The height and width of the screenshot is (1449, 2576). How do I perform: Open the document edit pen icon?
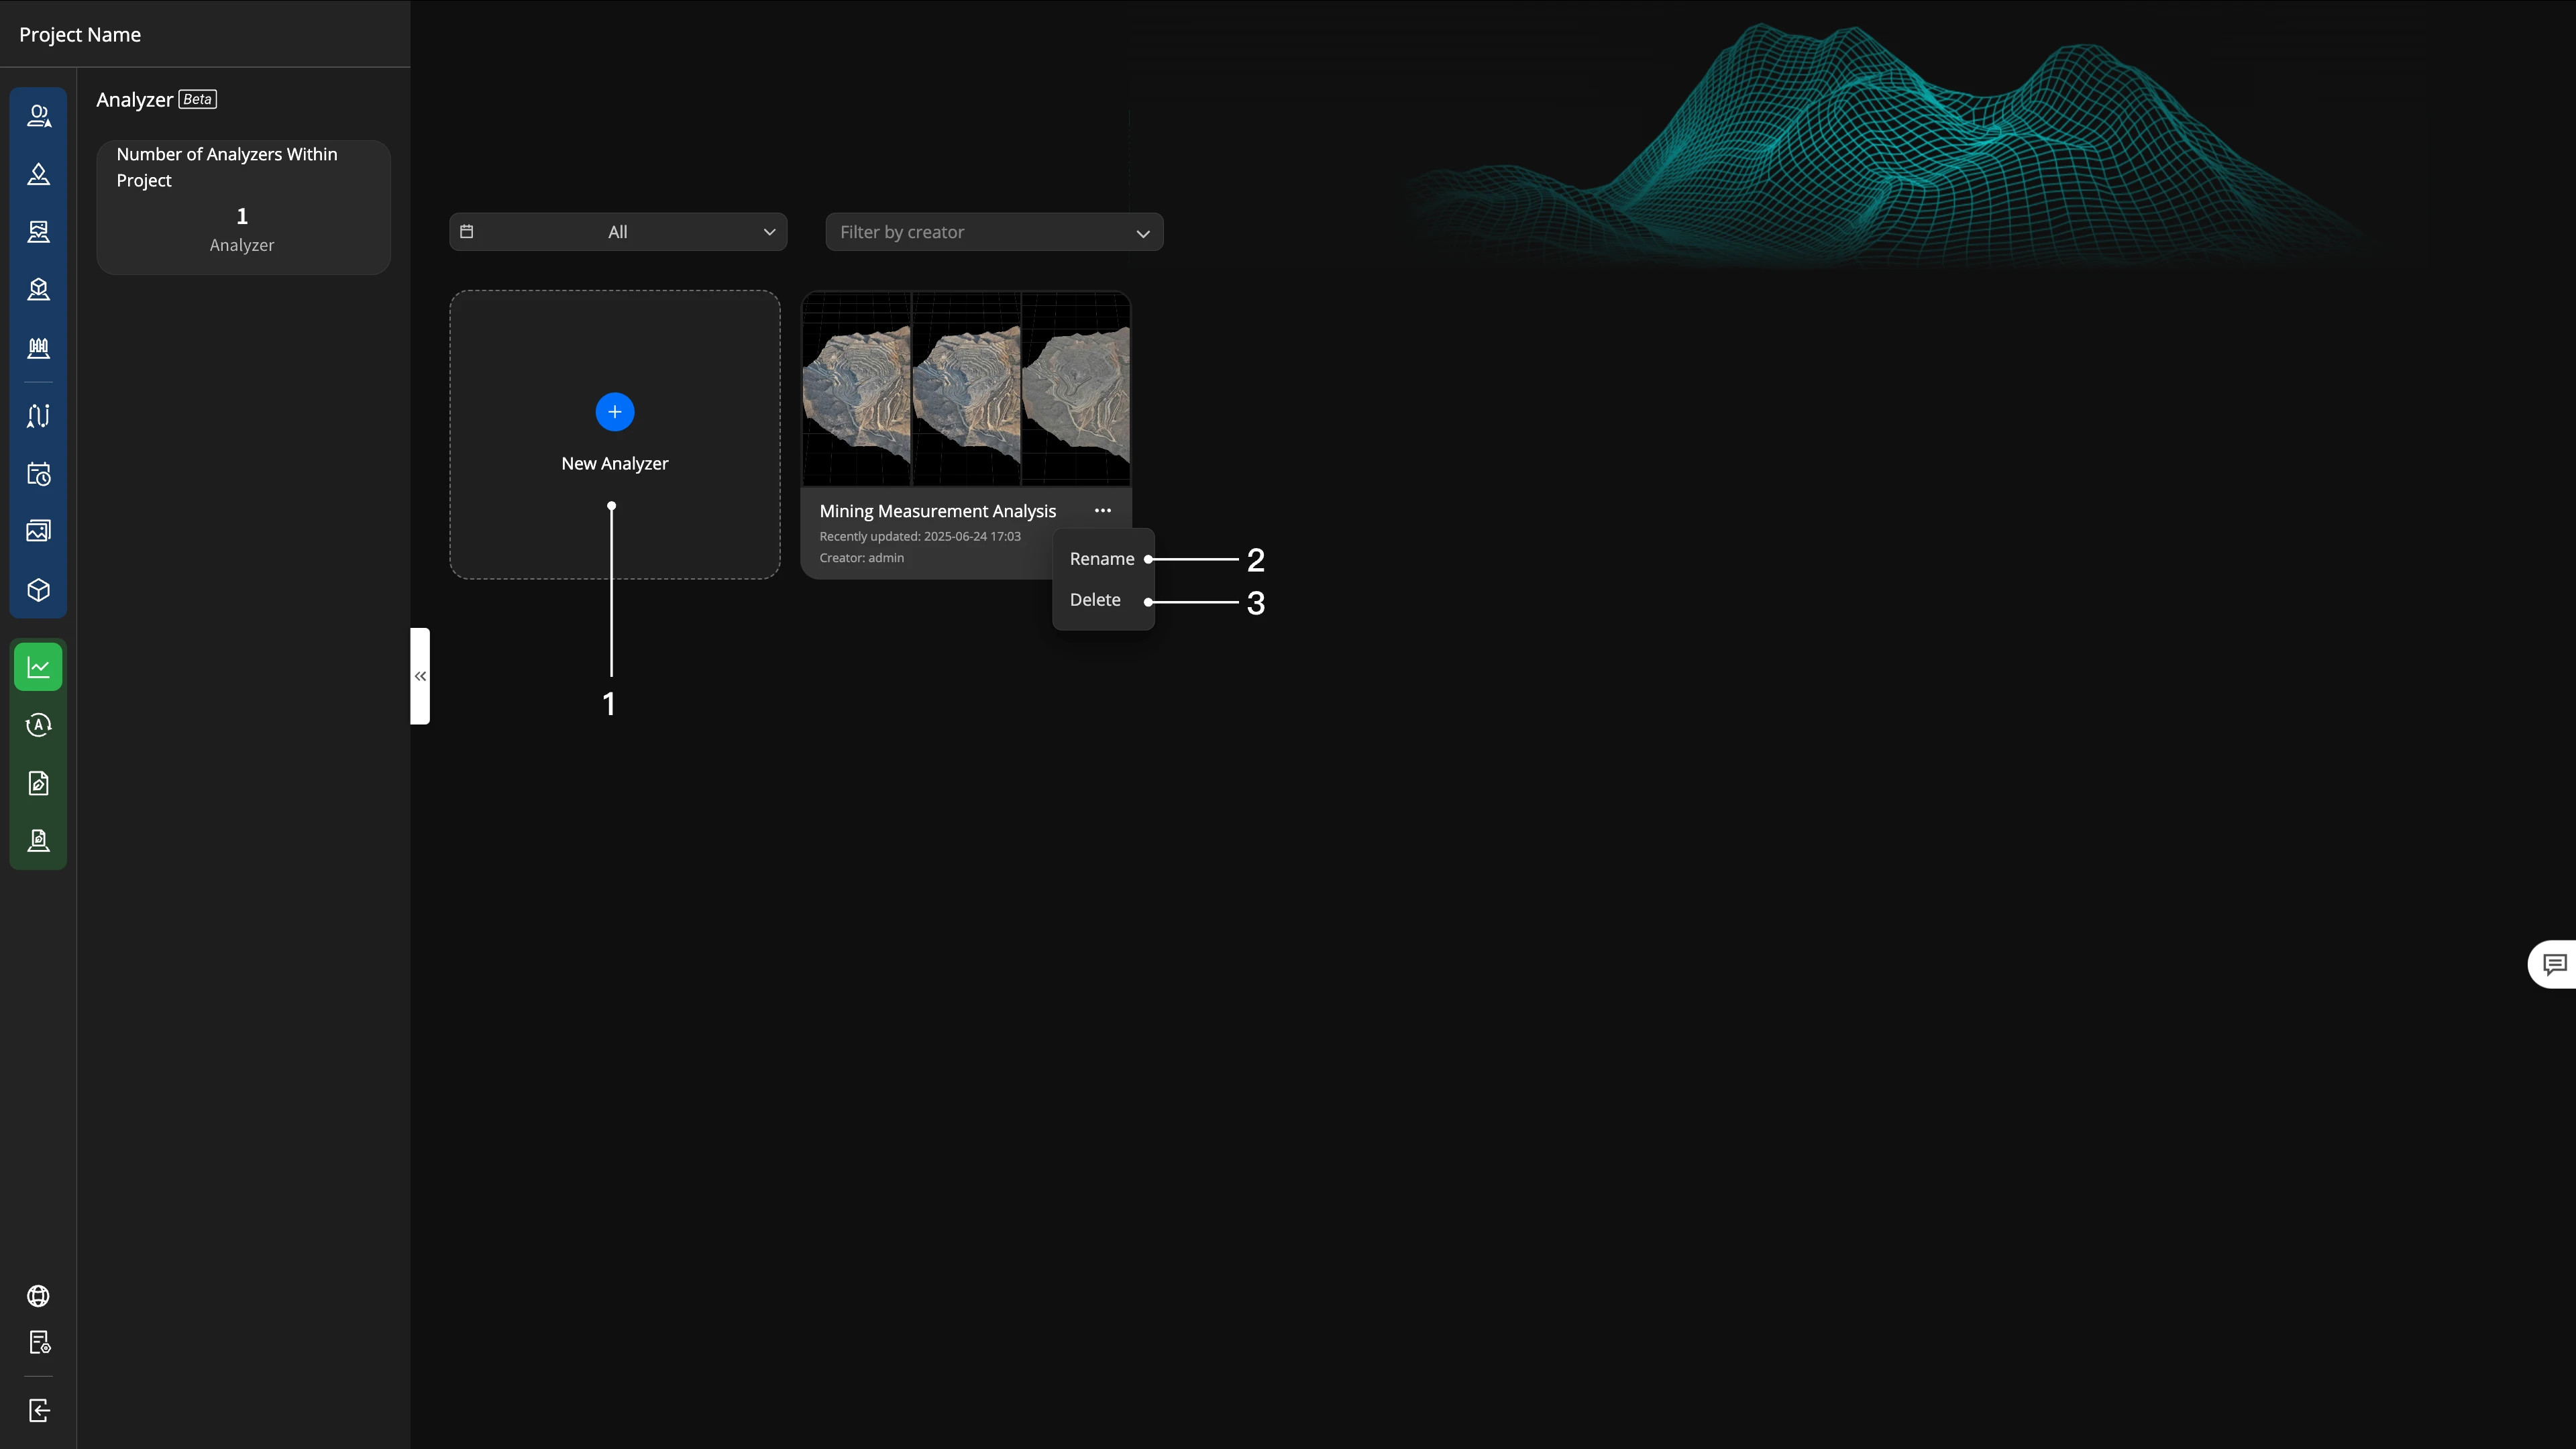38,783
